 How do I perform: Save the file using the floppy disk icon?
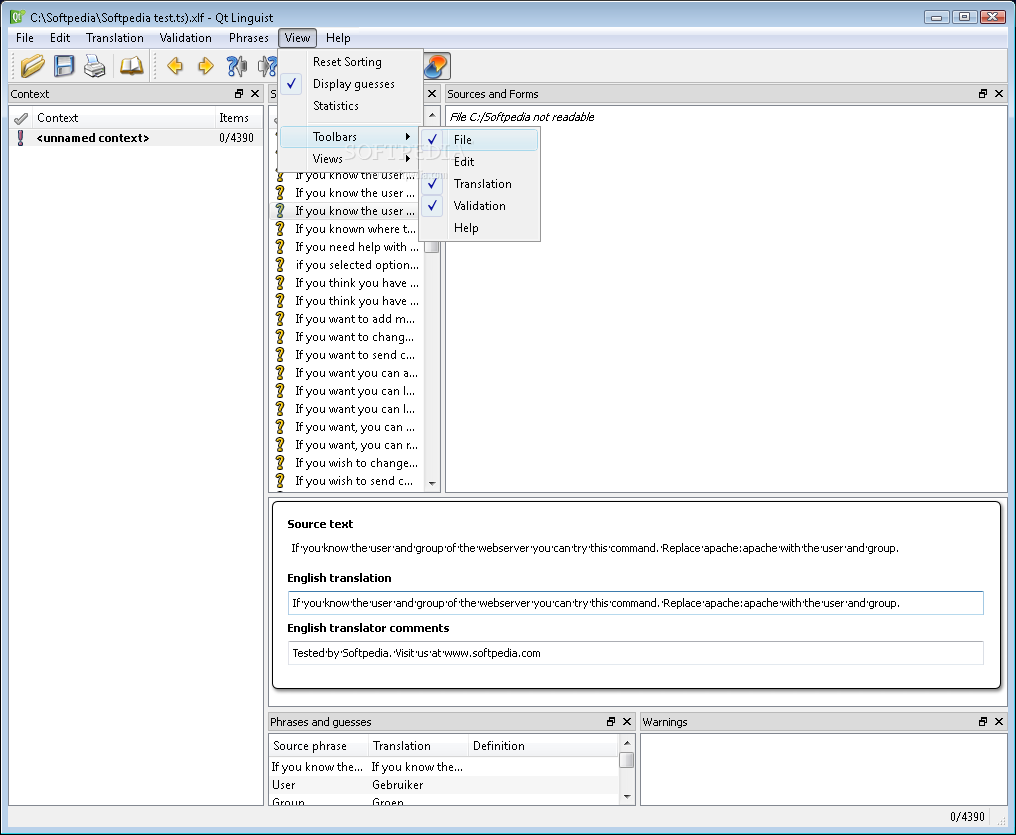pyautogui.click(x=64, y=66)
